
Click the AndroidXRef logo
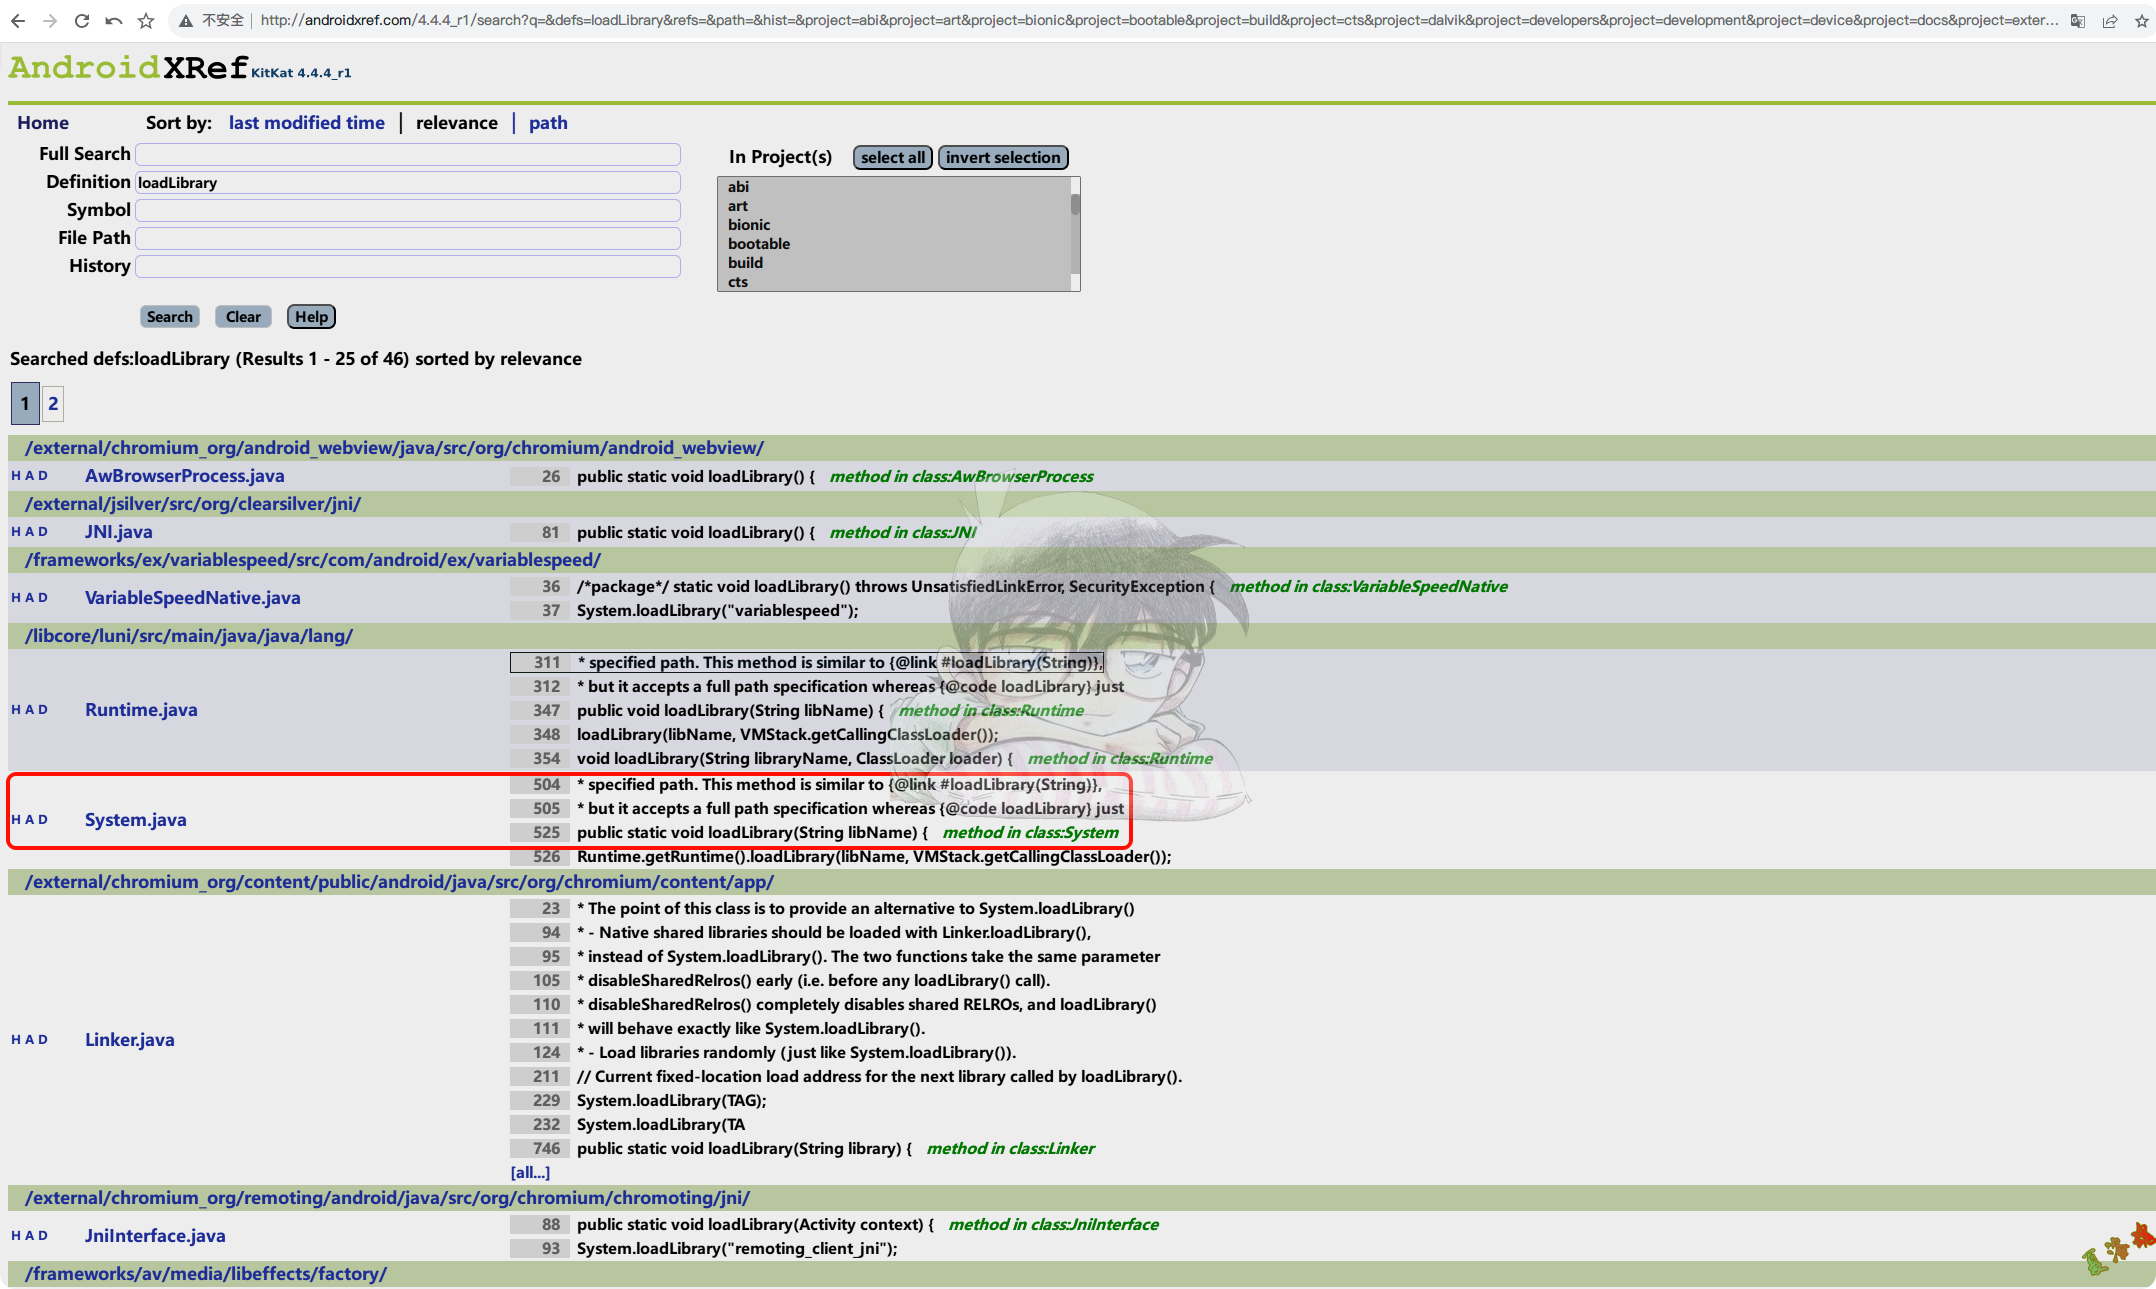coord(128,68)
